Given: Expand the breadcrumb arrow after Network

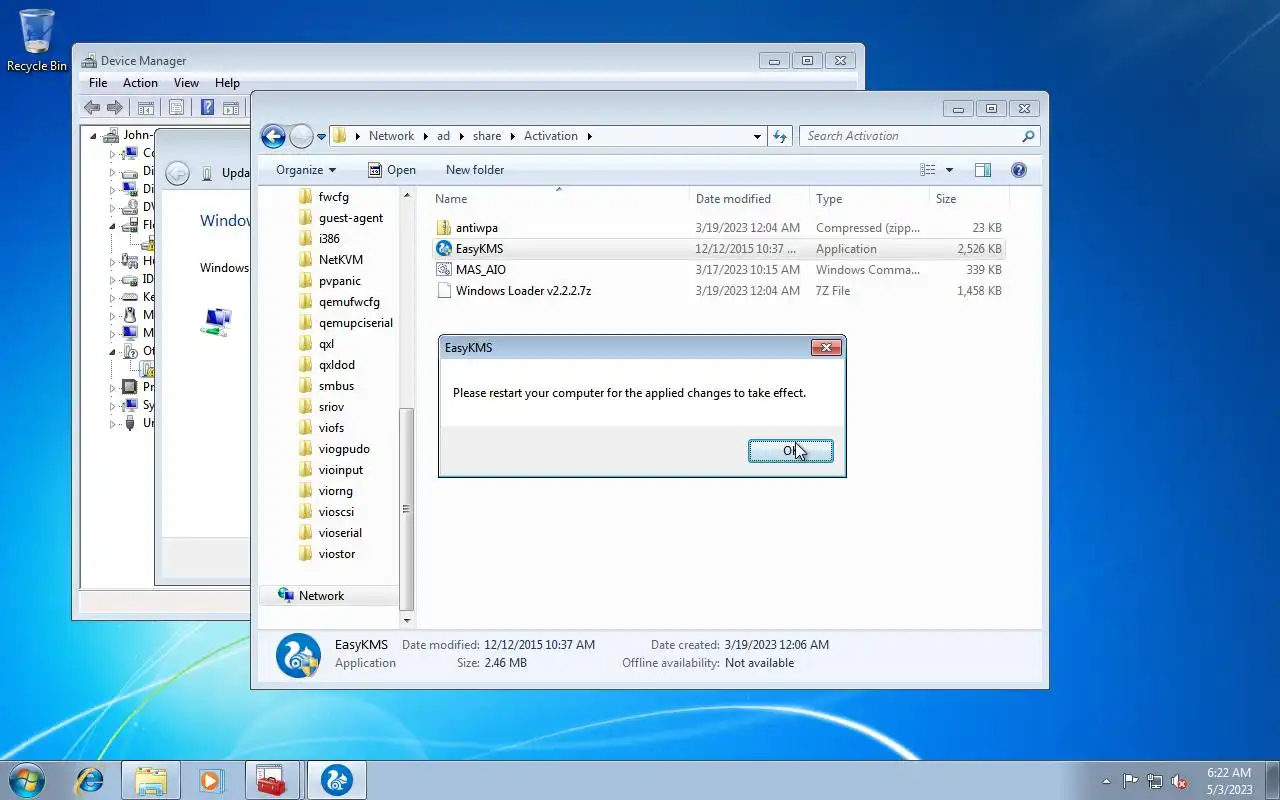Looking at the screenshot, I should pyautogui.click(x=425, y=136).
